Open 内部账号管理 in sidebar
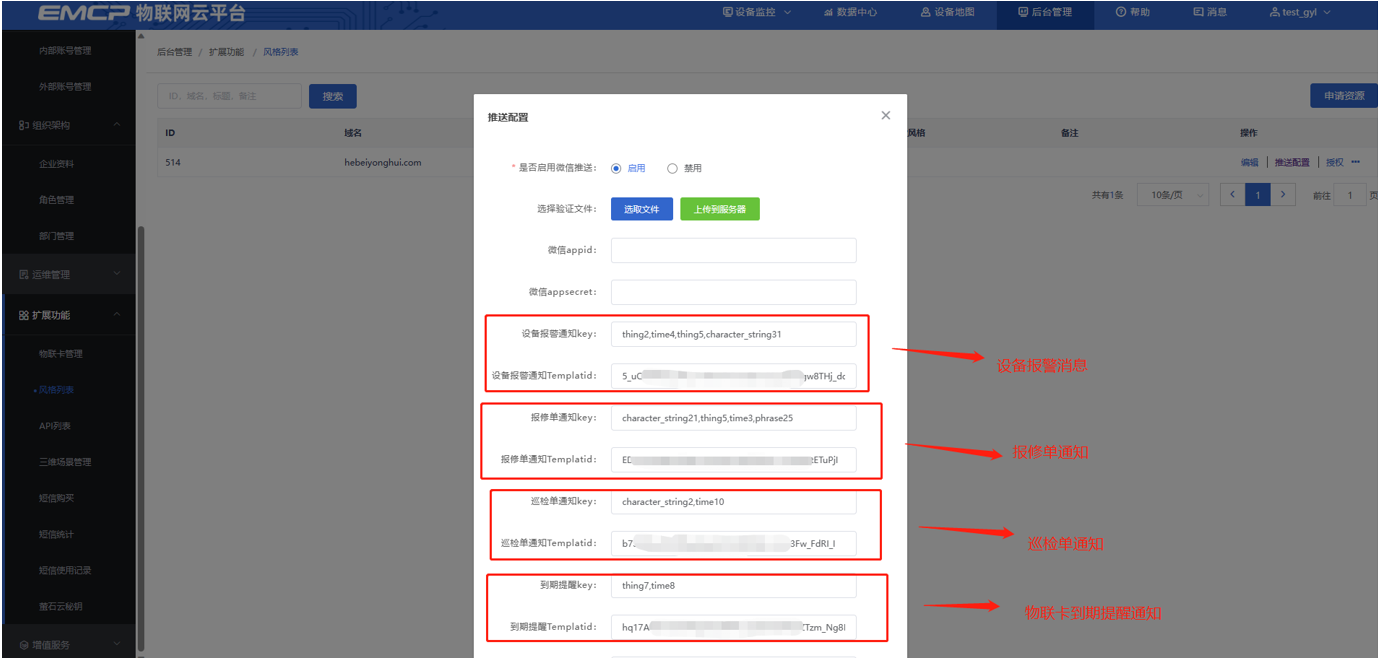This screenshot has height=658, width=1378. click(65, 50)
